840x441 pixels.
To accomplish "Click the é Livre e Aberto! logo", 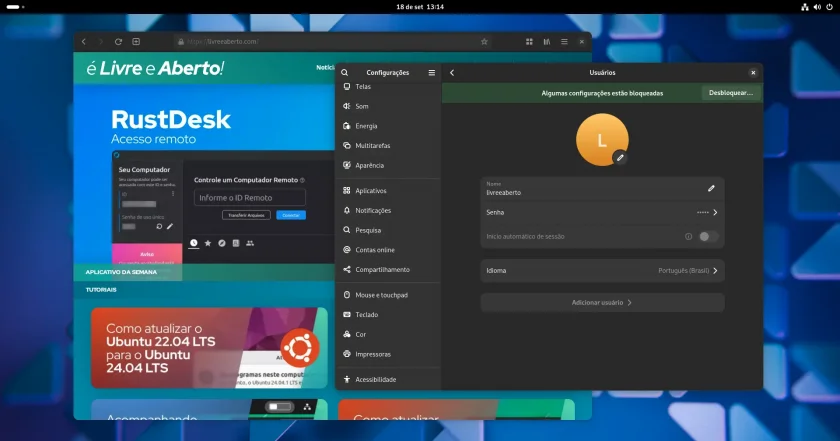I will 155,68.
